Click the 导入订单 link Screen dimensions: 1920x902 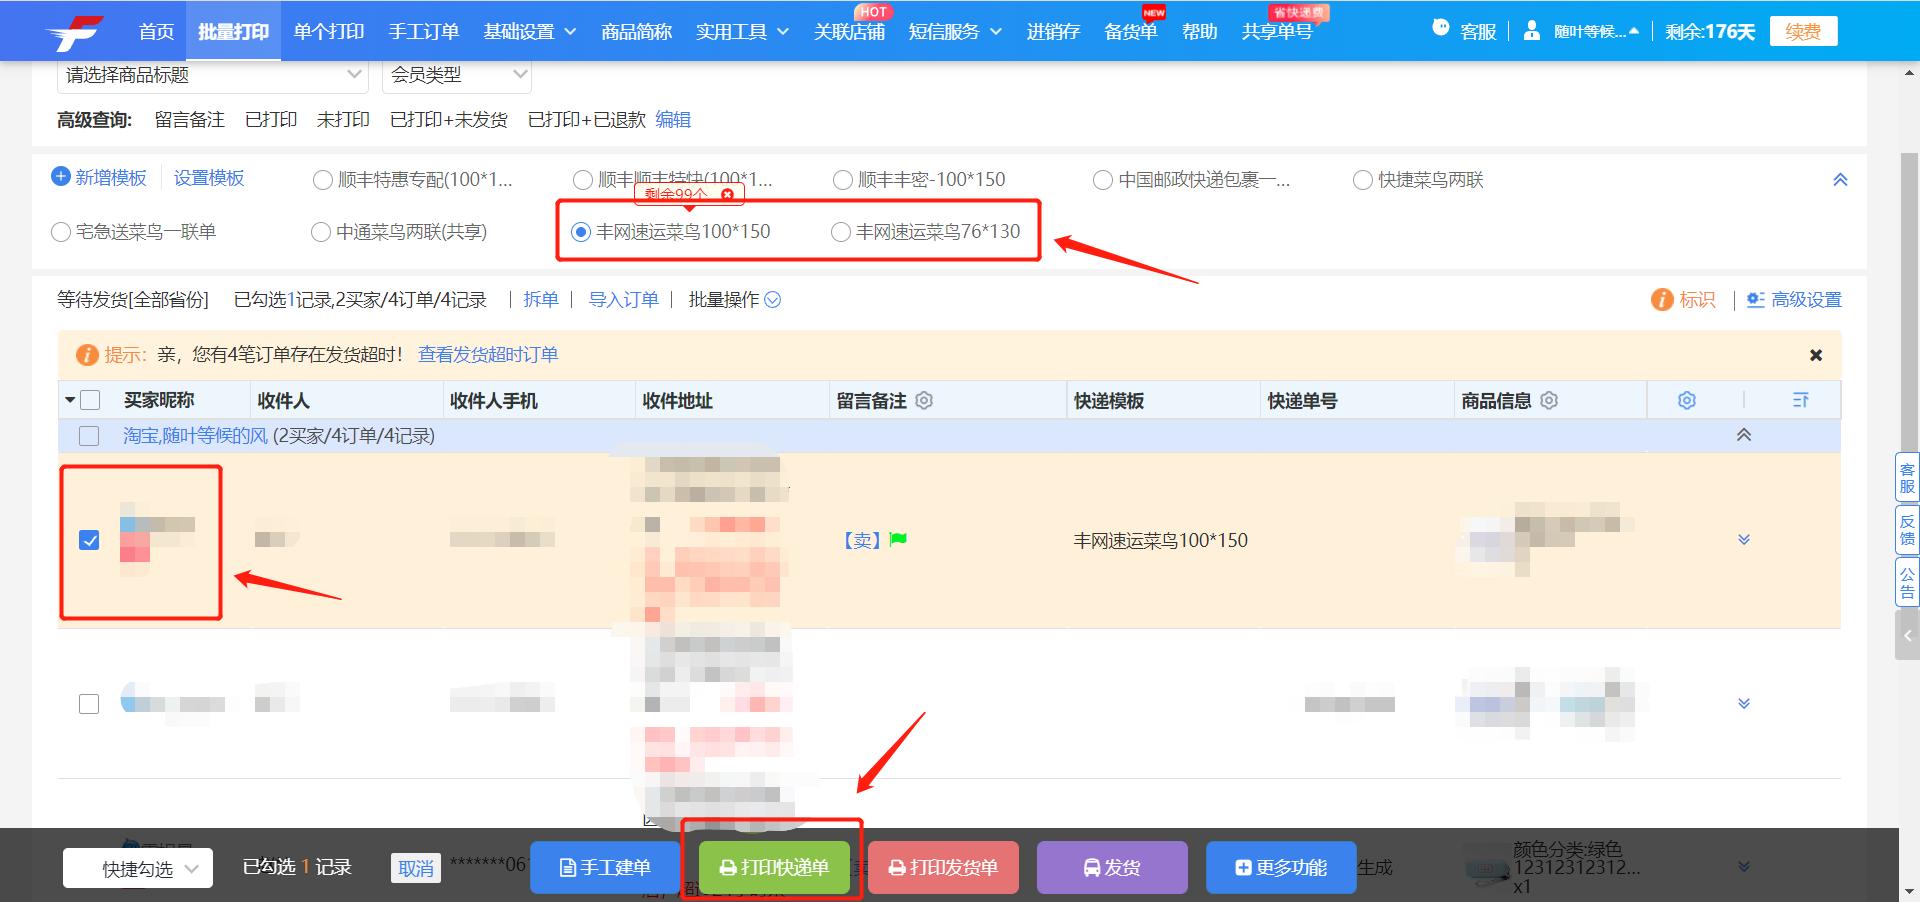[x=623, y=300]
